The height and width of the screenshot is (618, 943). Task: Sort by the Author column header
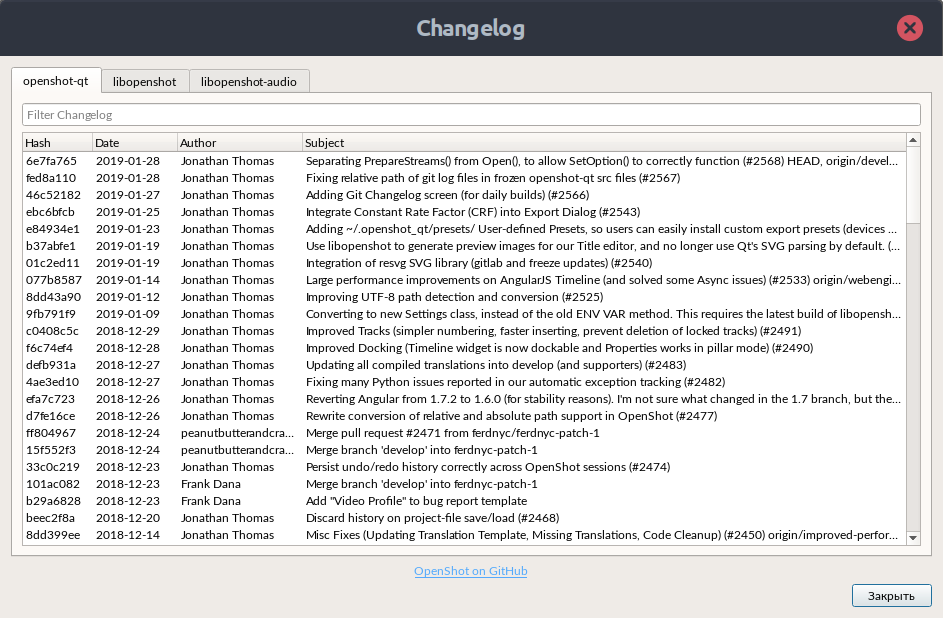coord(239,142)
